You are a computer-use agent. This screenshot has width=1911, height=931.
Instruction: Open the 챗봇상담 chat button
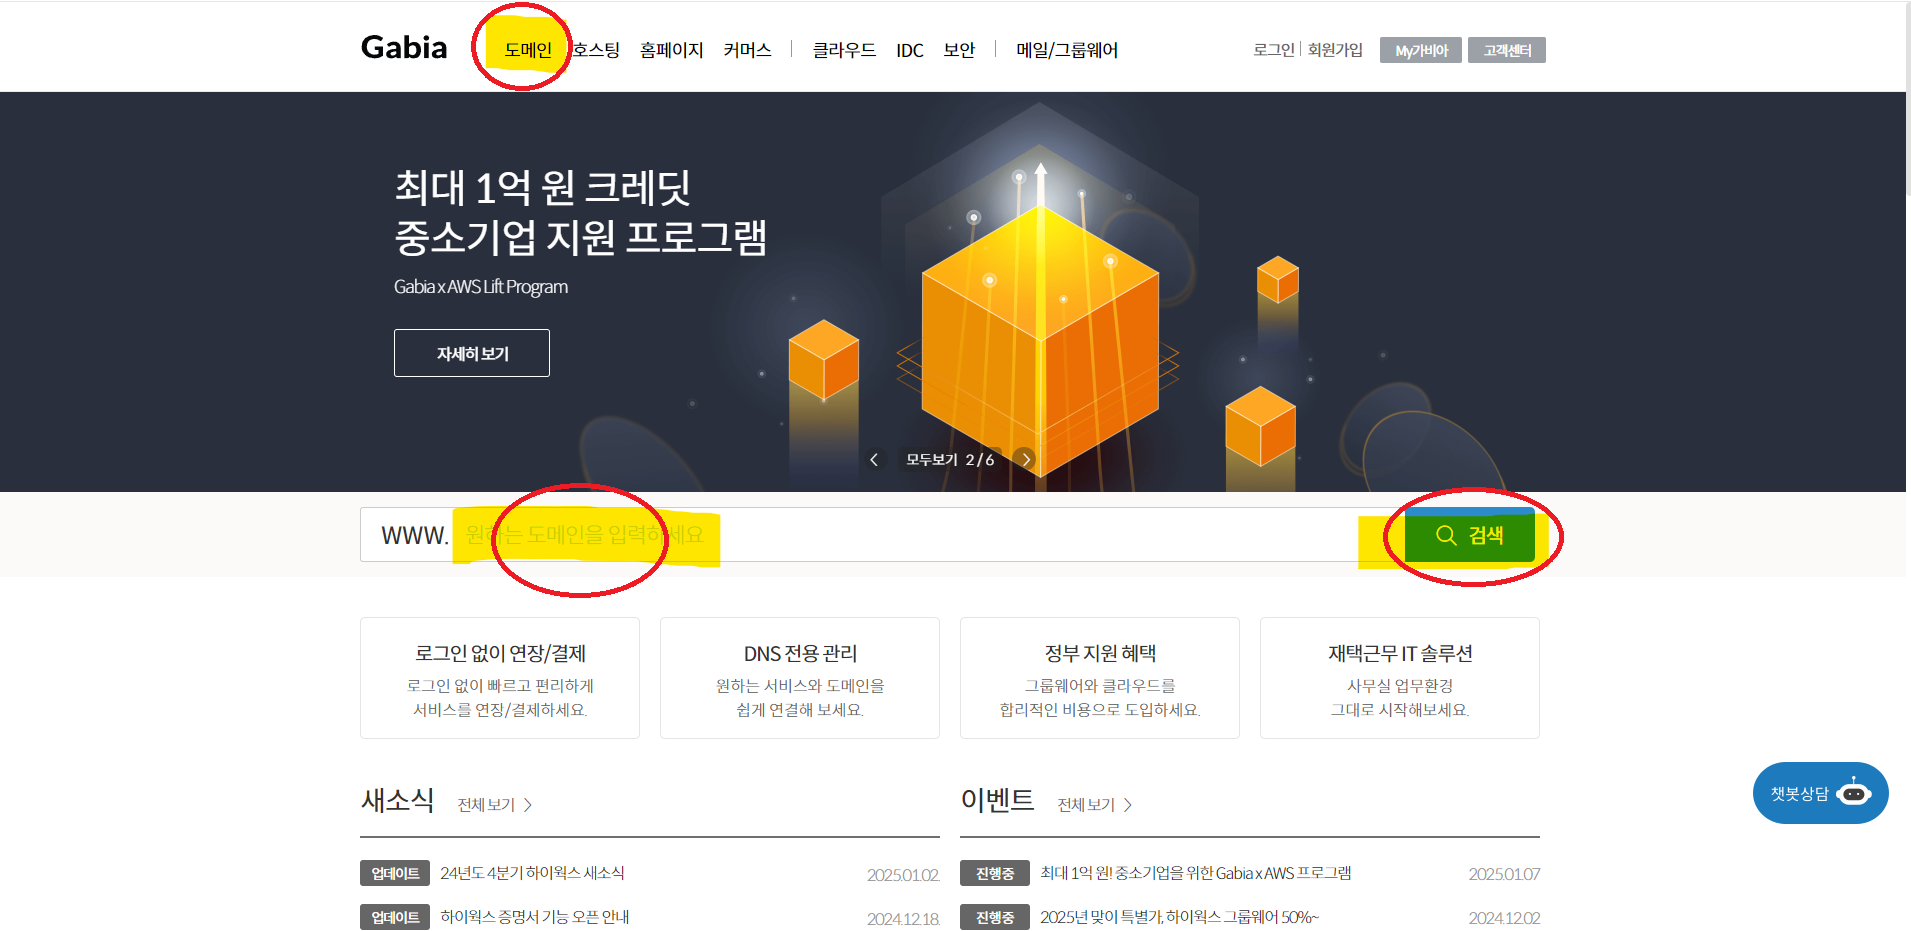click(x=1820, y=793)
